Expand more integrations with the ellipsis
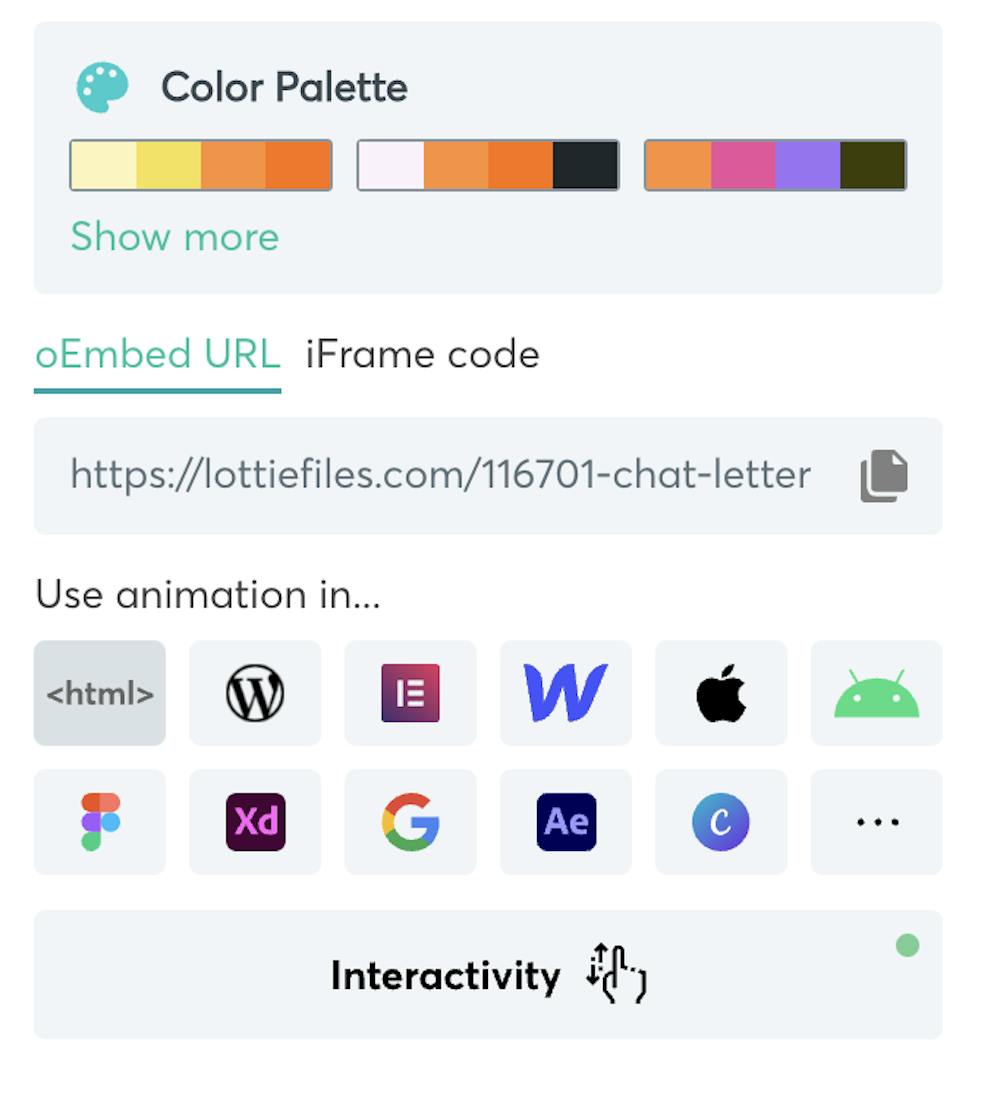 click(x=876, y=822)
